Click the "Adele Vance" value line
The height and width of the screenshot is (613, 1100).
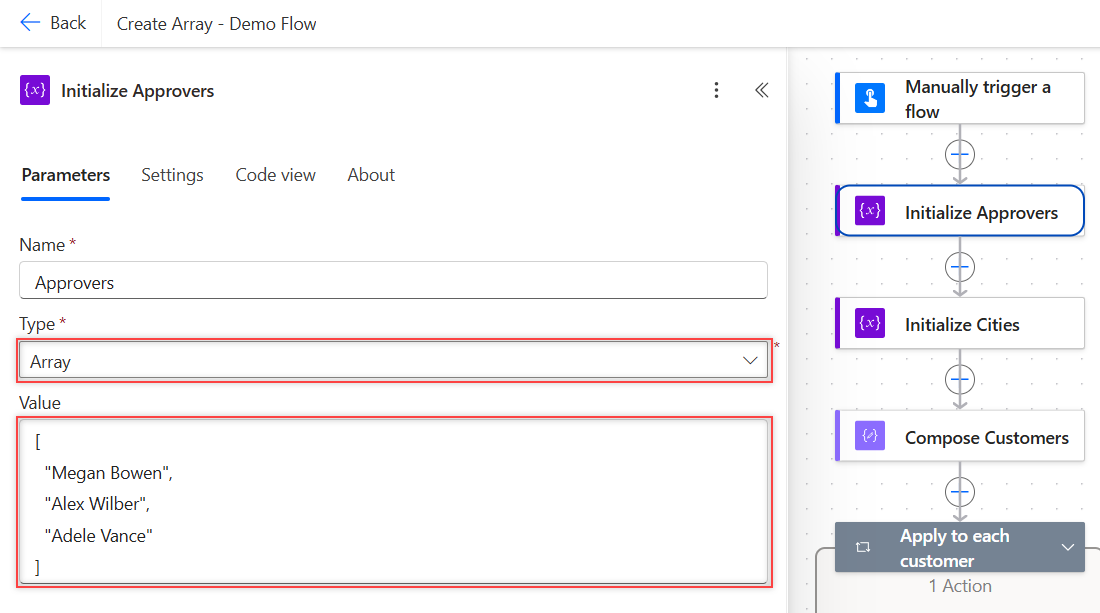tap(98, 536)
